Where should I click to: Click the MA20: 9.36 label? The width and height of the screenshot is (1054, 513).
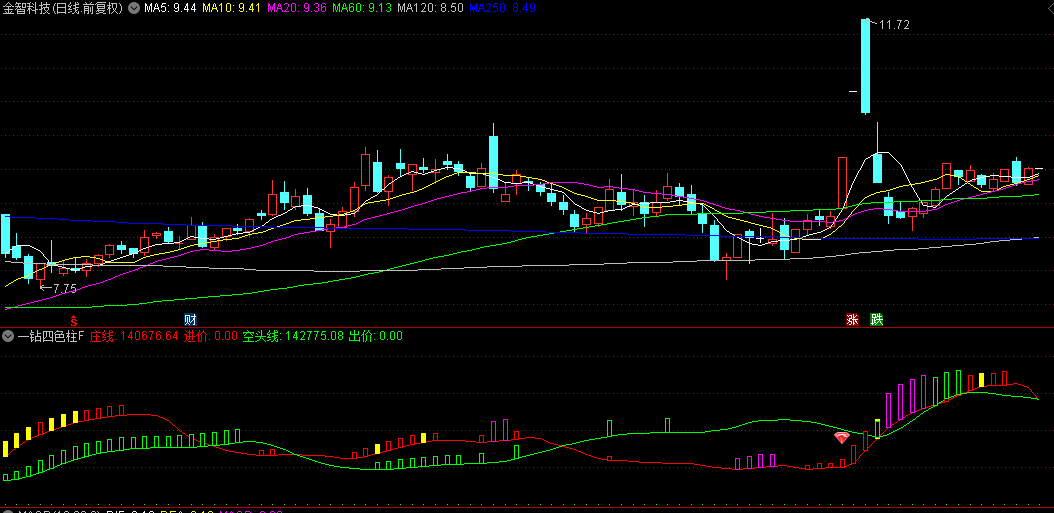[296, 8]
